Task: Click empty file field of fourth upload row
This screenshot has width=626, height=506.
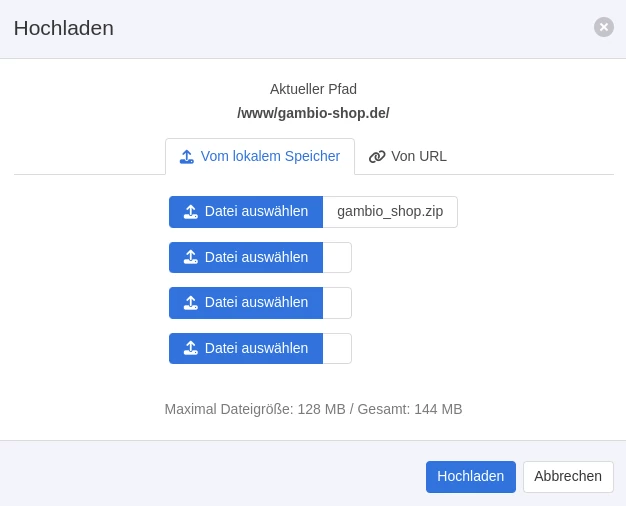Action: 337,349
